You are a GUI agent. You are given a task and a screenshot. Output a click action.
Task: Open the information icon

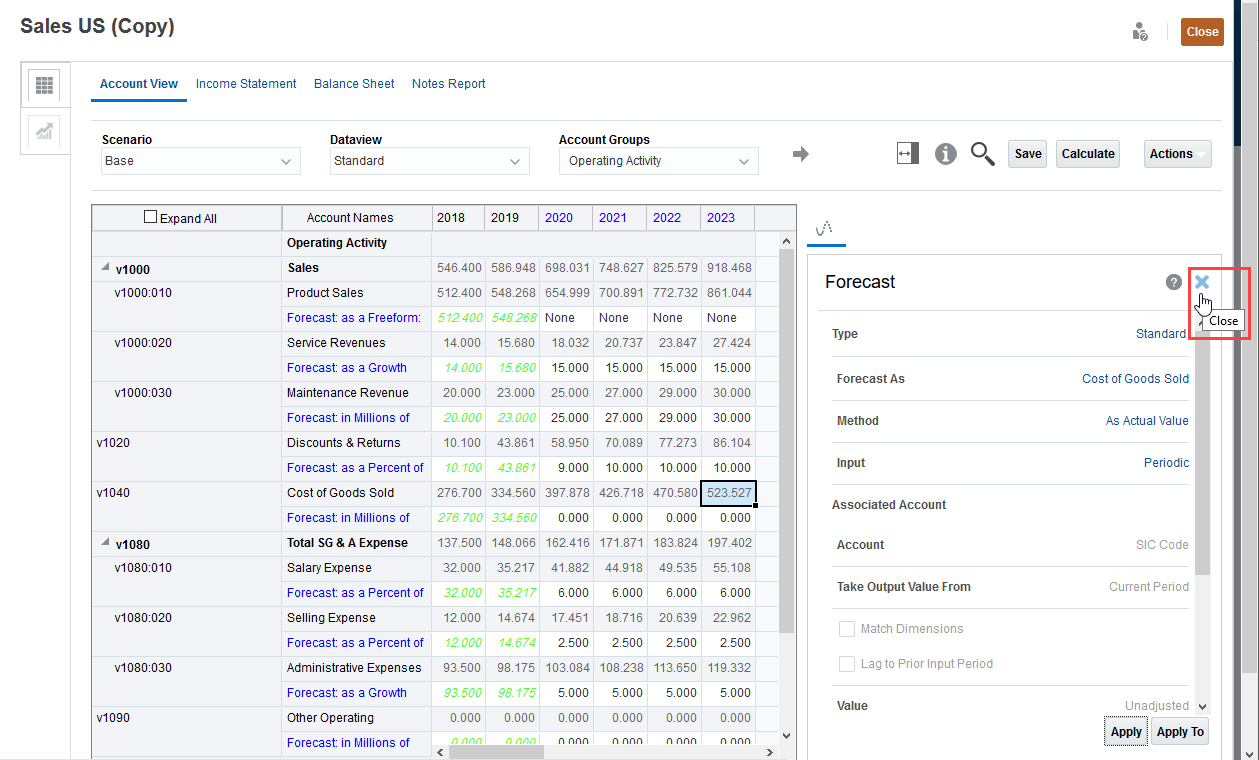click(x=945, y=153)
